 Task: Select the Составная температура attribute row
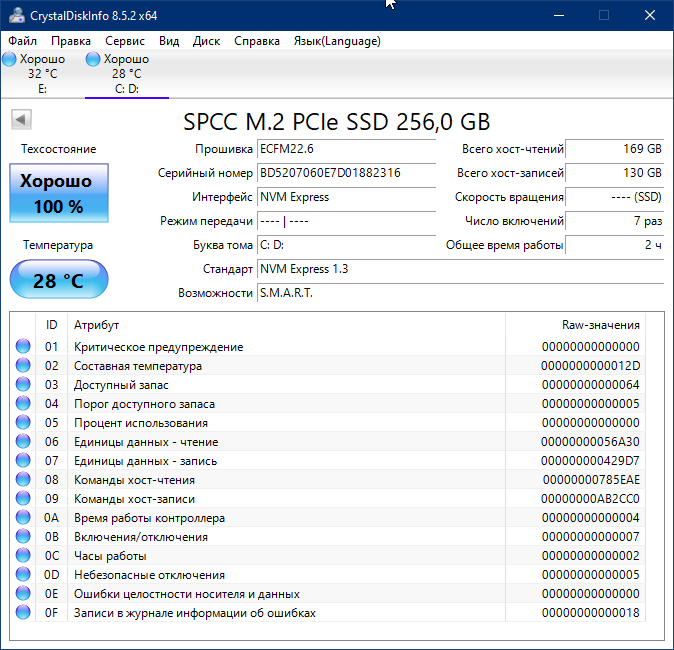328,365
